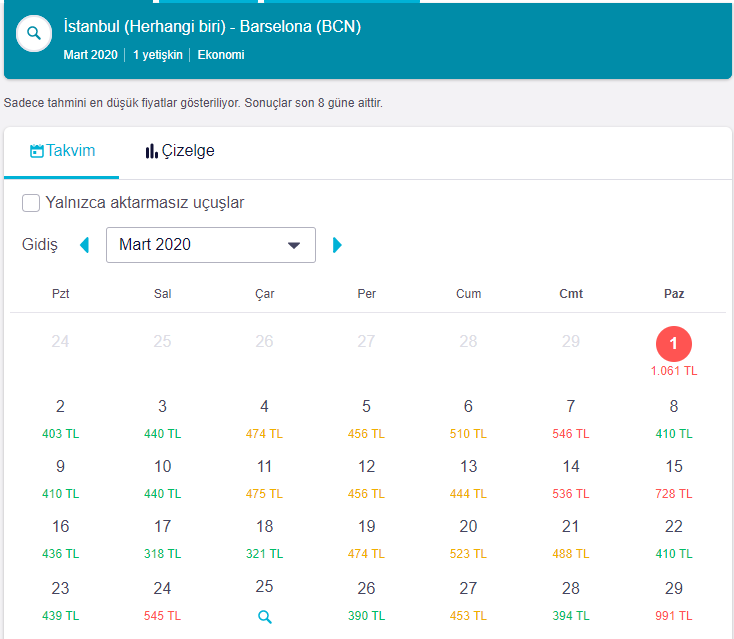Select the red highlighted day 1 circle

pos(674,344)
